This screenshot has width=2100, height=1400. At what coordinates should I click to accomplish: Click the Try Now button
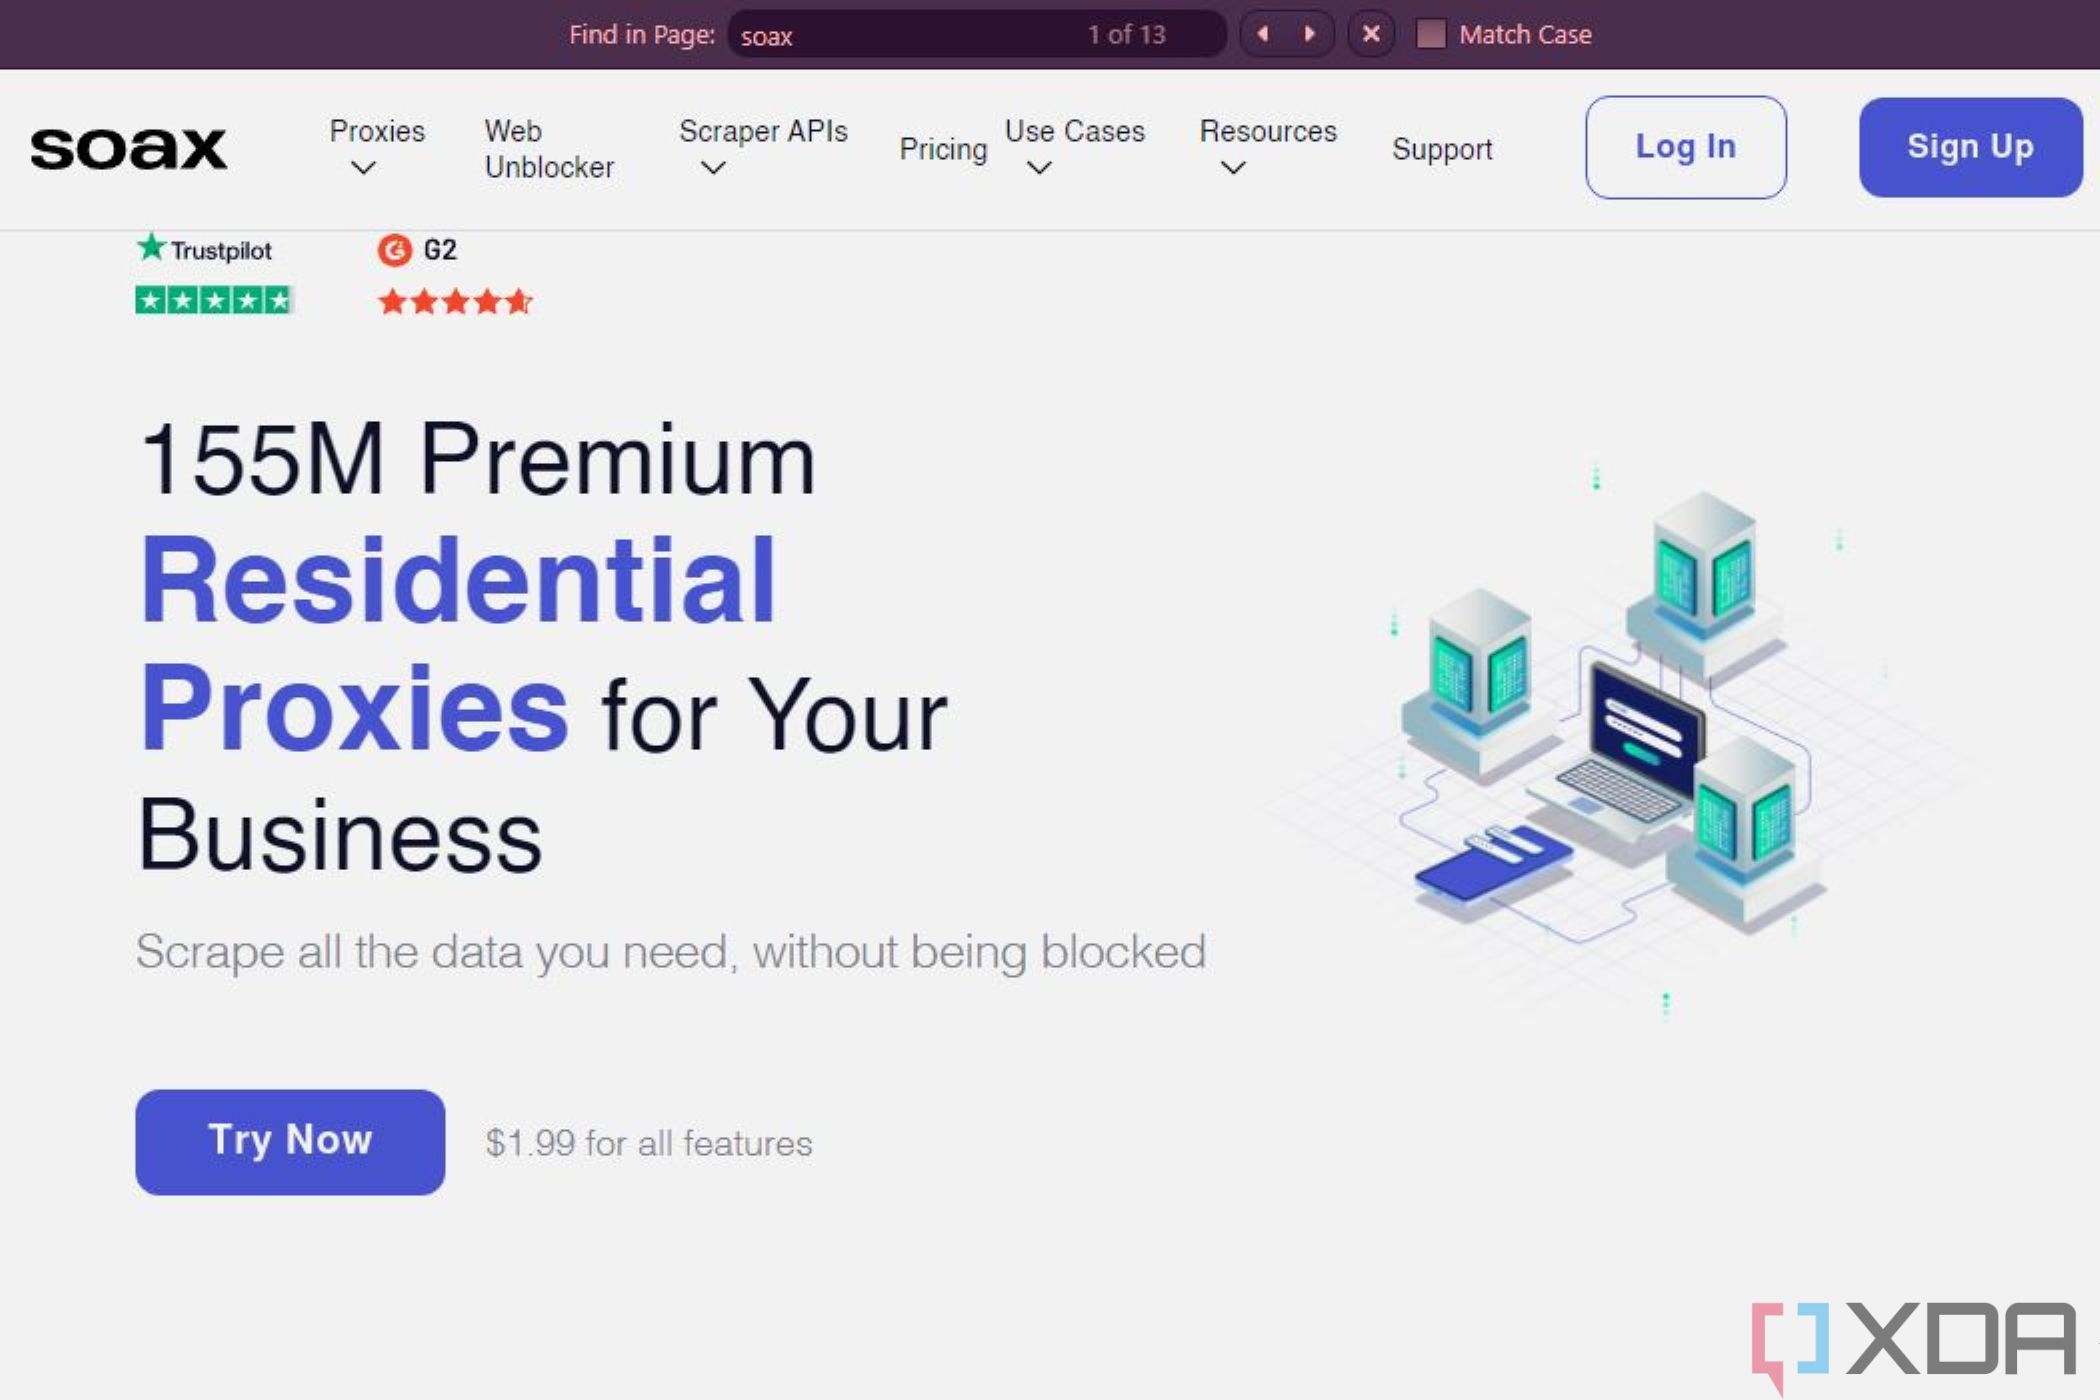(x=289, y=1139)
